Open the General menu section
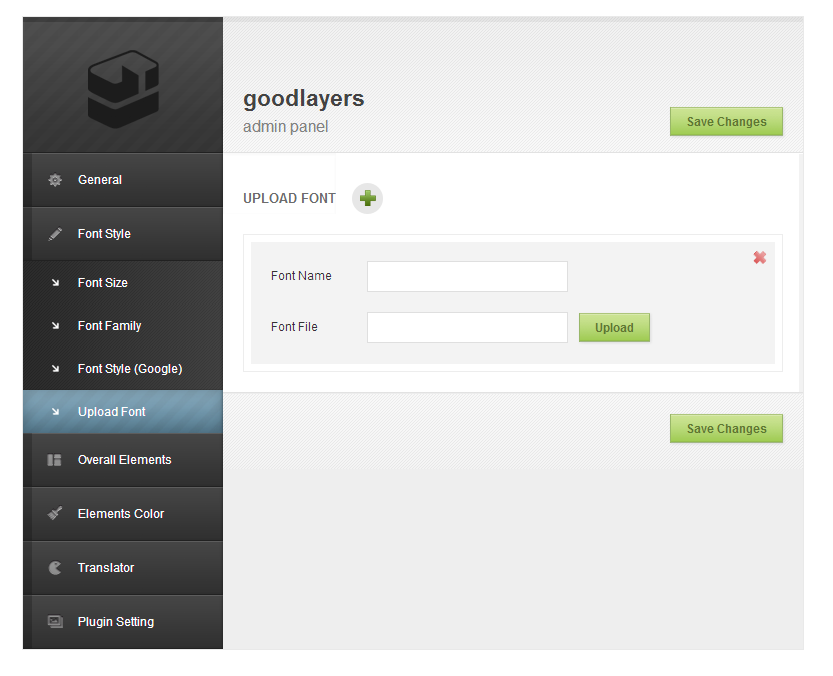Image resolution: width=833 pixels, height=676 pixels. click(123, 180)
